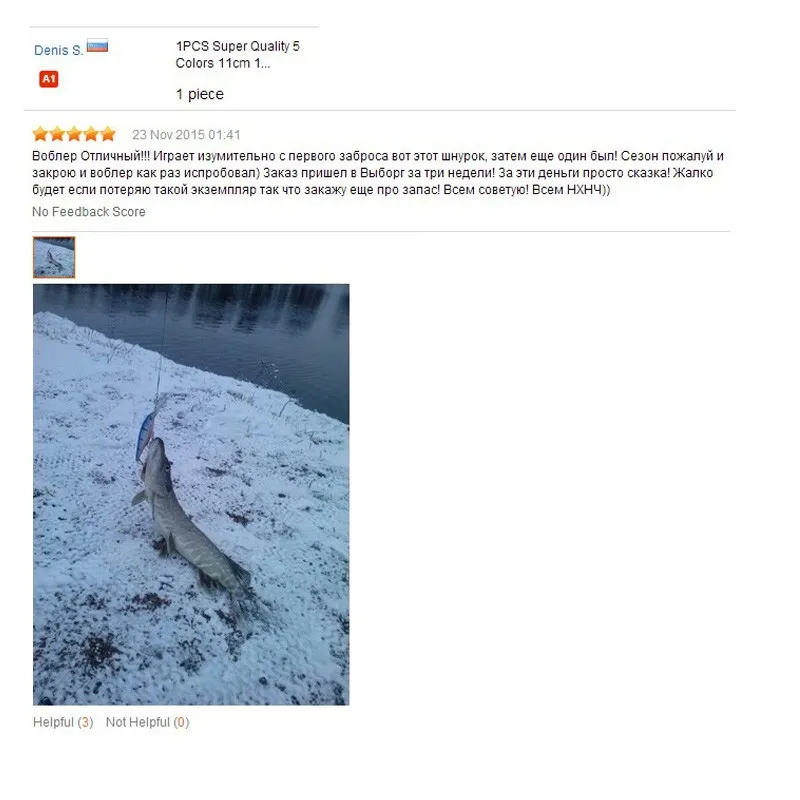The width and height of the screenshot is (800, 800).
Task: Click the fifth orange star
Action: (108, 134)
